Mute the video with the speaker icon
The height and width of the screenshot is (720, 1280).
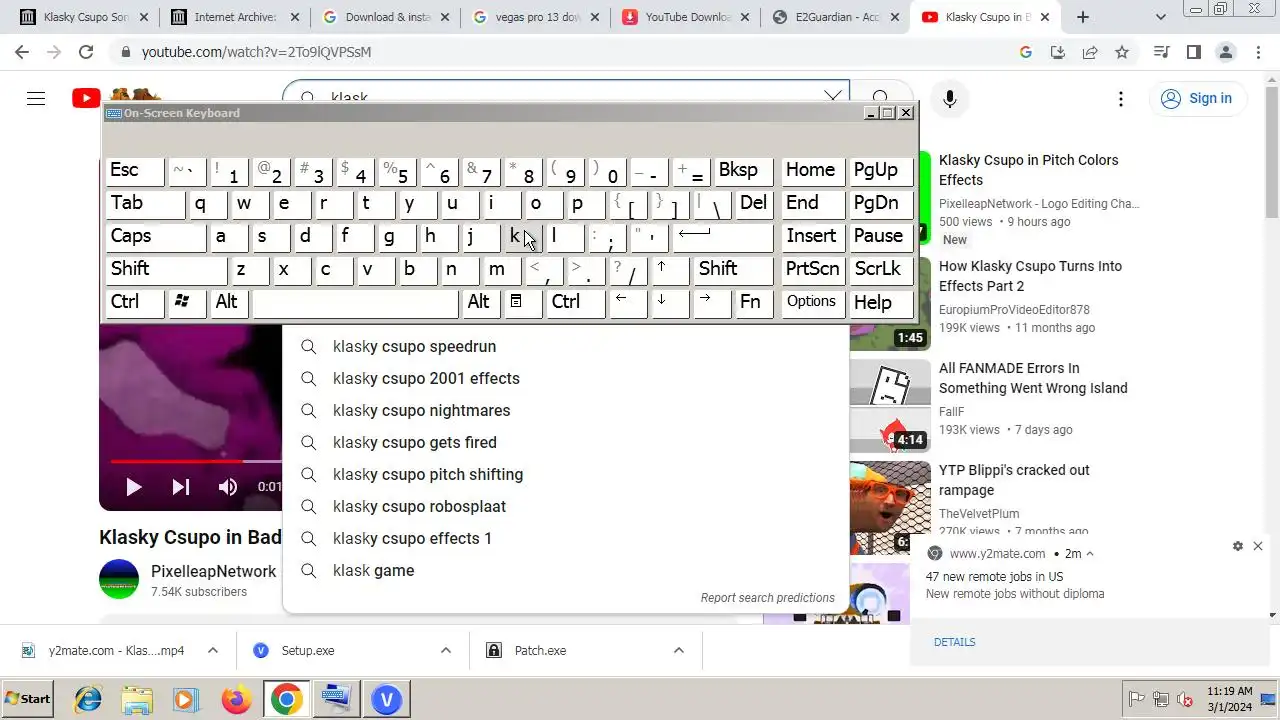pos(228,487)
